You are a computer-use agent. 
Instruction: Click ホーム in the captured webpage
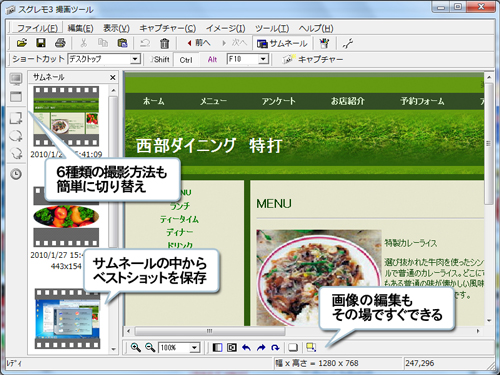154,101
